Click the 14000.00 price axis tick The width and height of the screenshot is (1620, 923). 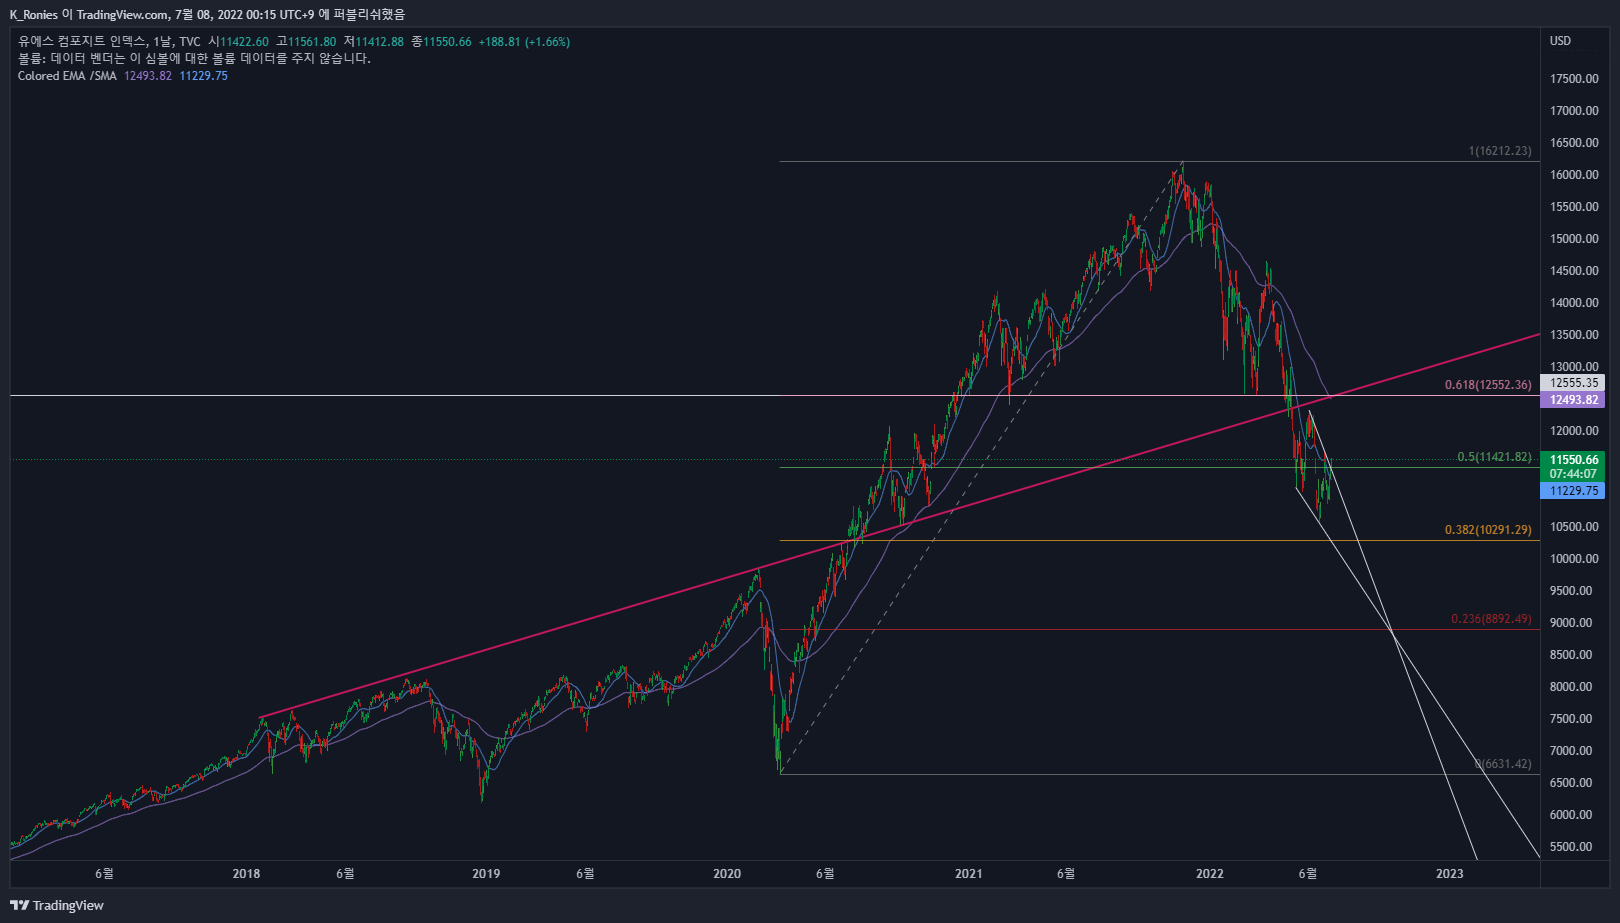click(1574, 303)
